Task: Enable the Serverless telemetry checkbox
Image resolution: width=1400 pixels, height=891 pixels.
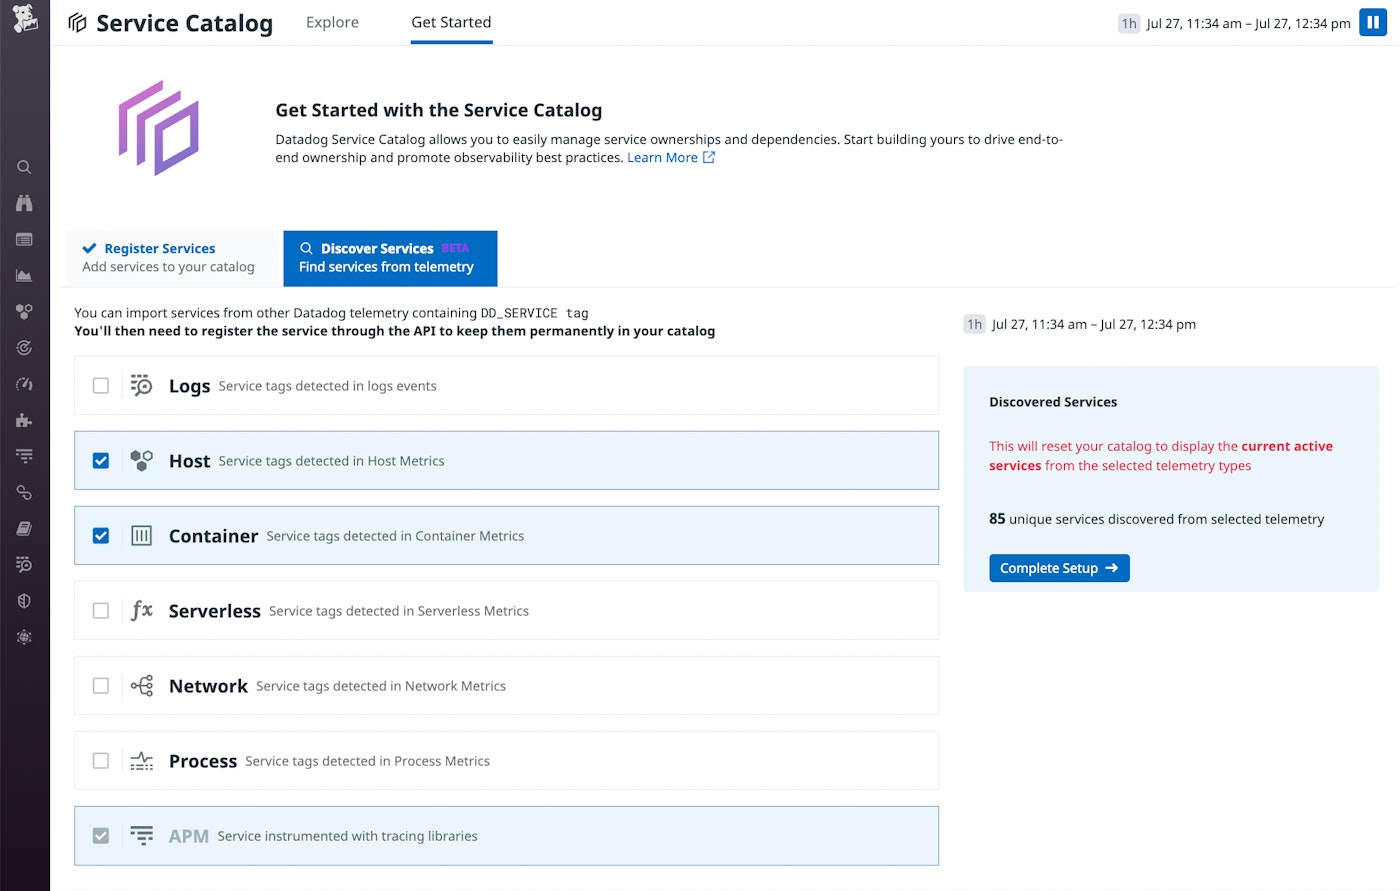Action: pos(101,611)
